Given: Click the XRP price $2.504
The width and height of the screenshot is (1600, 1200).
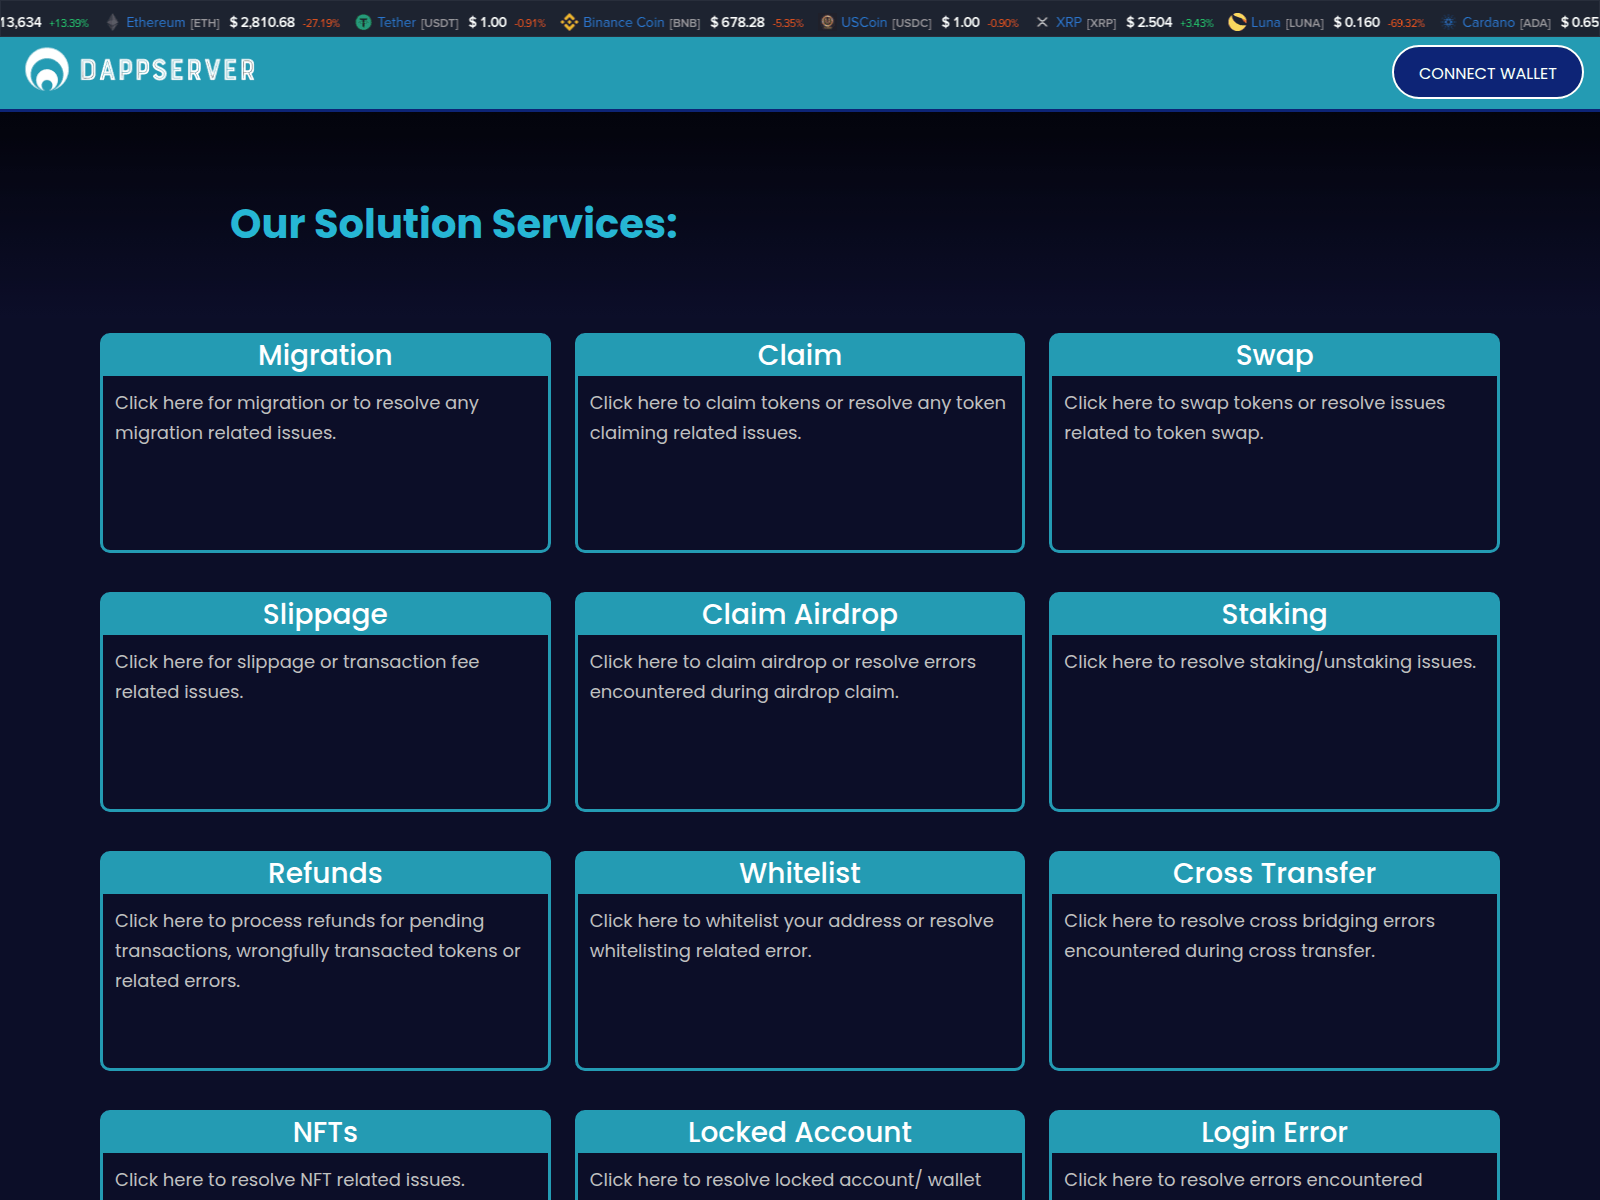Looking at the screenshot, I should point(1149,22).
